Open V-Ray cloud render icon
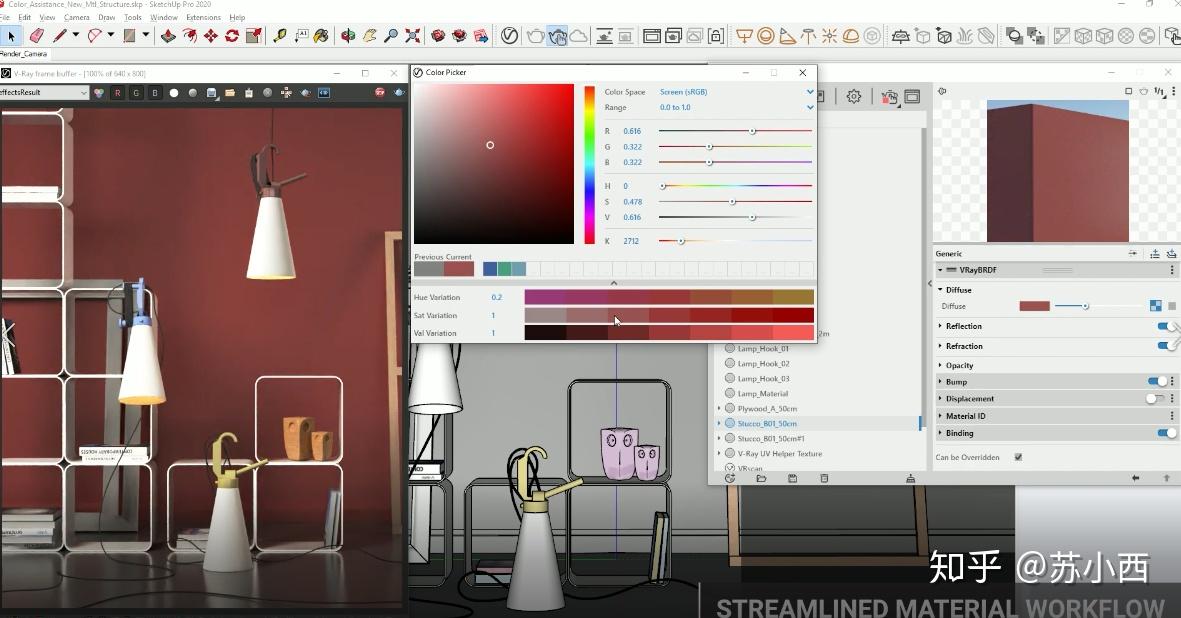The image size is (1181, 618). point(578,35)
